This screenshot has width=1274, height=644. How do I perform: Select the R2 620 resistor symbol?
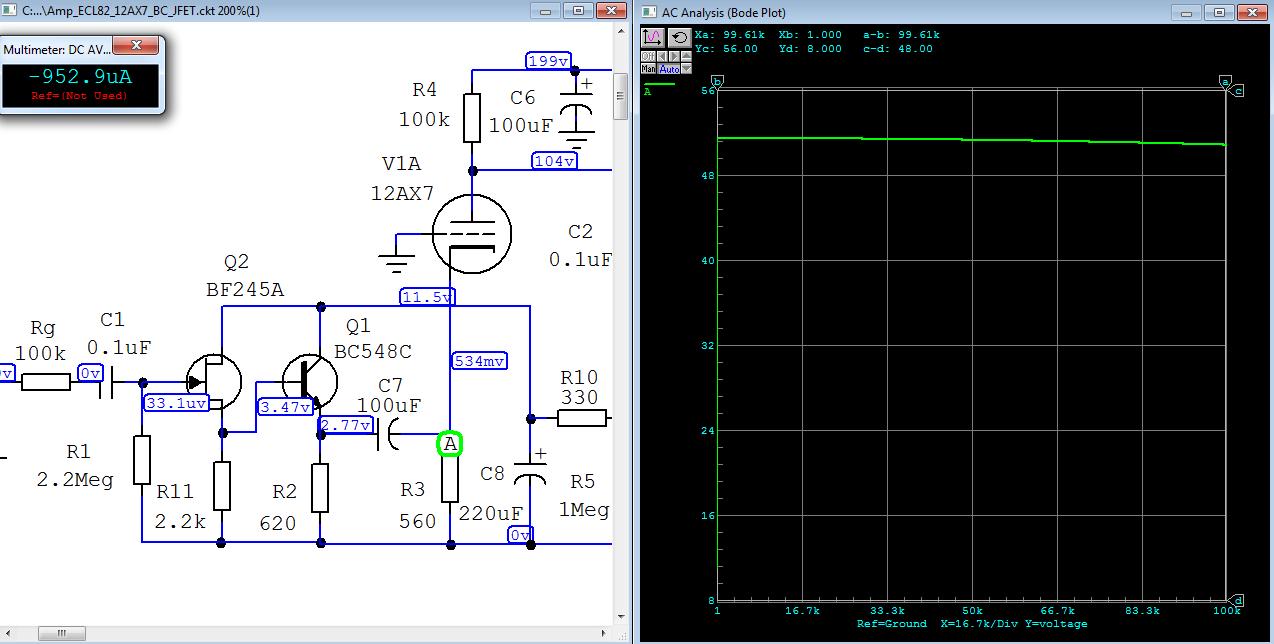tap(320, 488)
